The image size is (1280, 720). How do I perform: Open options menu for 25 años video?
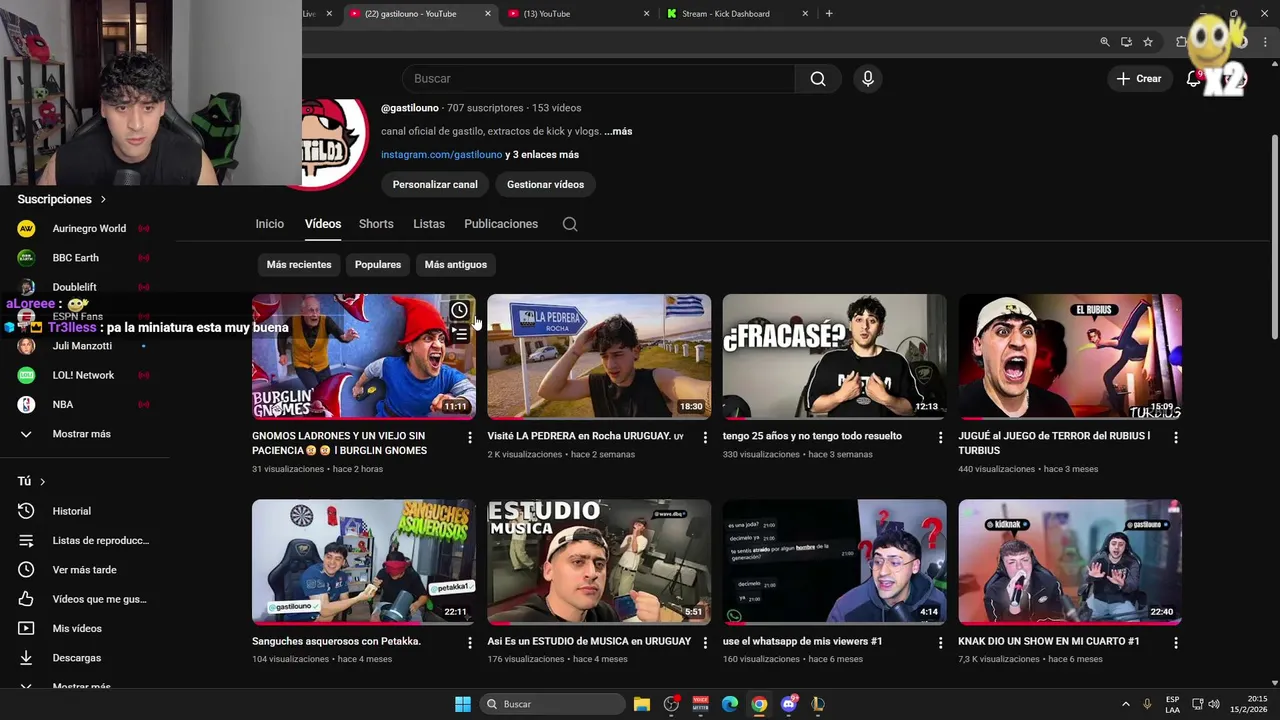point(940,437)
